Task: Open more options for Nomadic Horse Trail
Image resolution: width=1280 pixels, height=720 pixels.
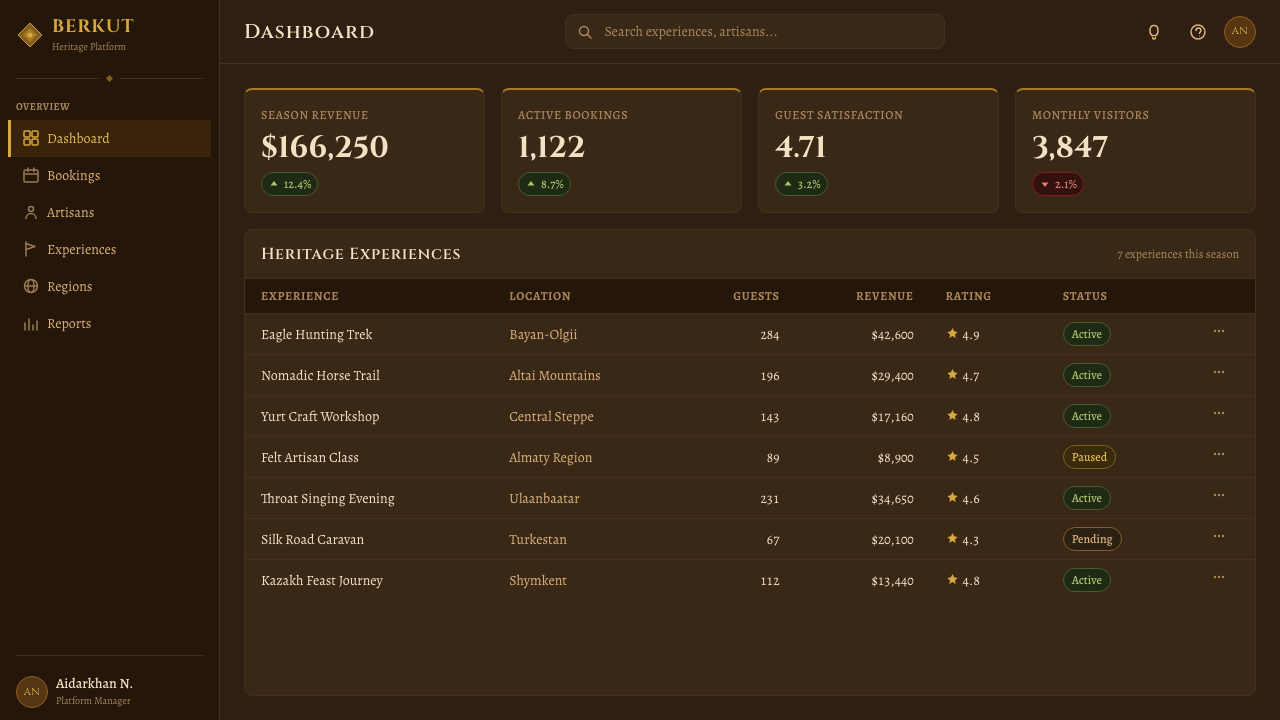Action: [1219, 372]
